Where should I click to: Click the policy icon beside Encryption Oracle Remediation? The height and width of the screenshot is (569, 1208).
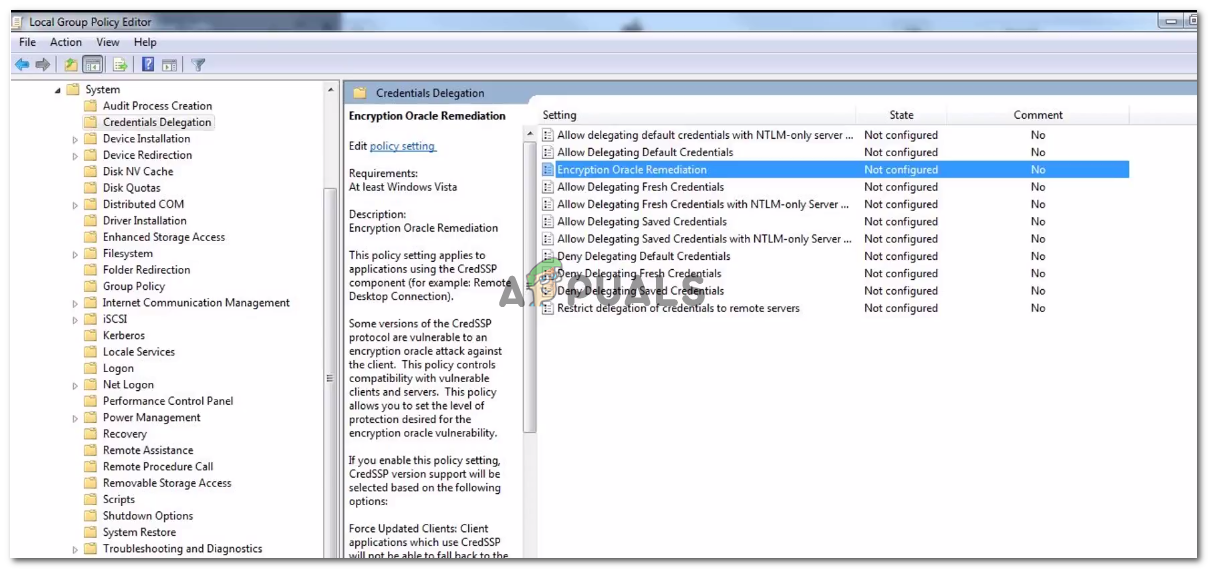(548, 170)
